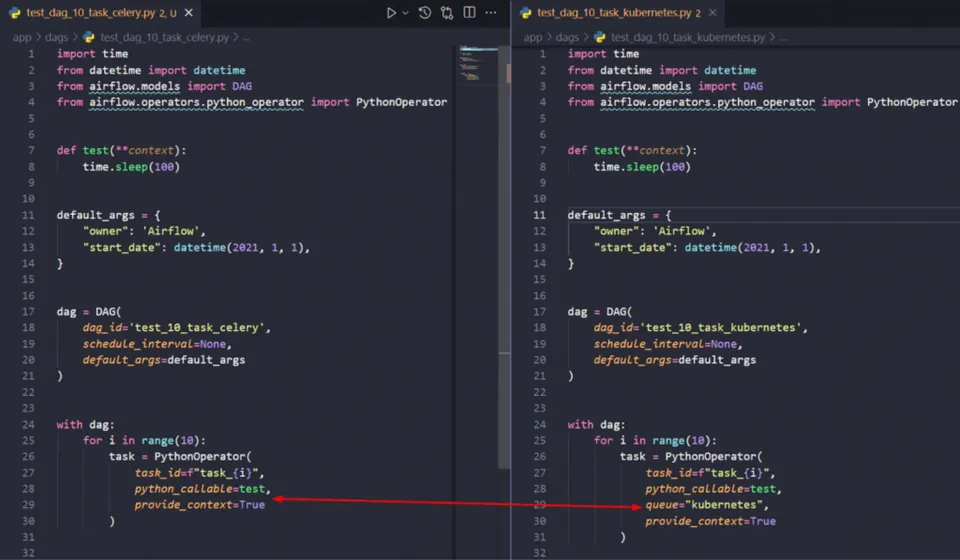Click left editor vertical scrollbar
This screenshot has width=960, height=560.
[504, 257]
